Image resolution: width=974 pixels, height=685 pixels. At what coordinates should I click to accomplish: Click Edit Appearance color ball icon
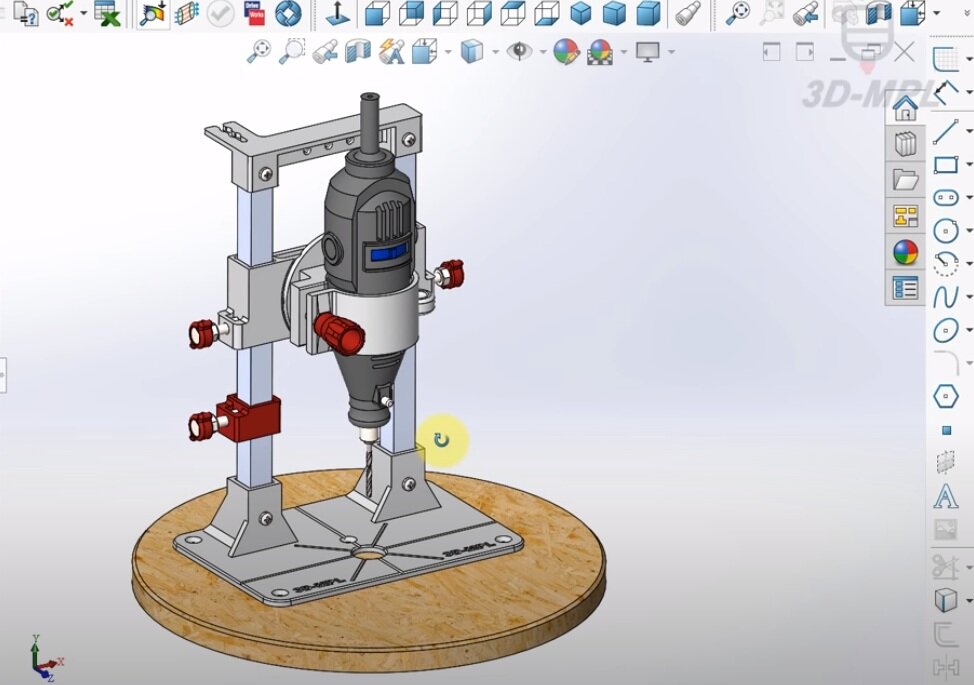tap(567, 52)
